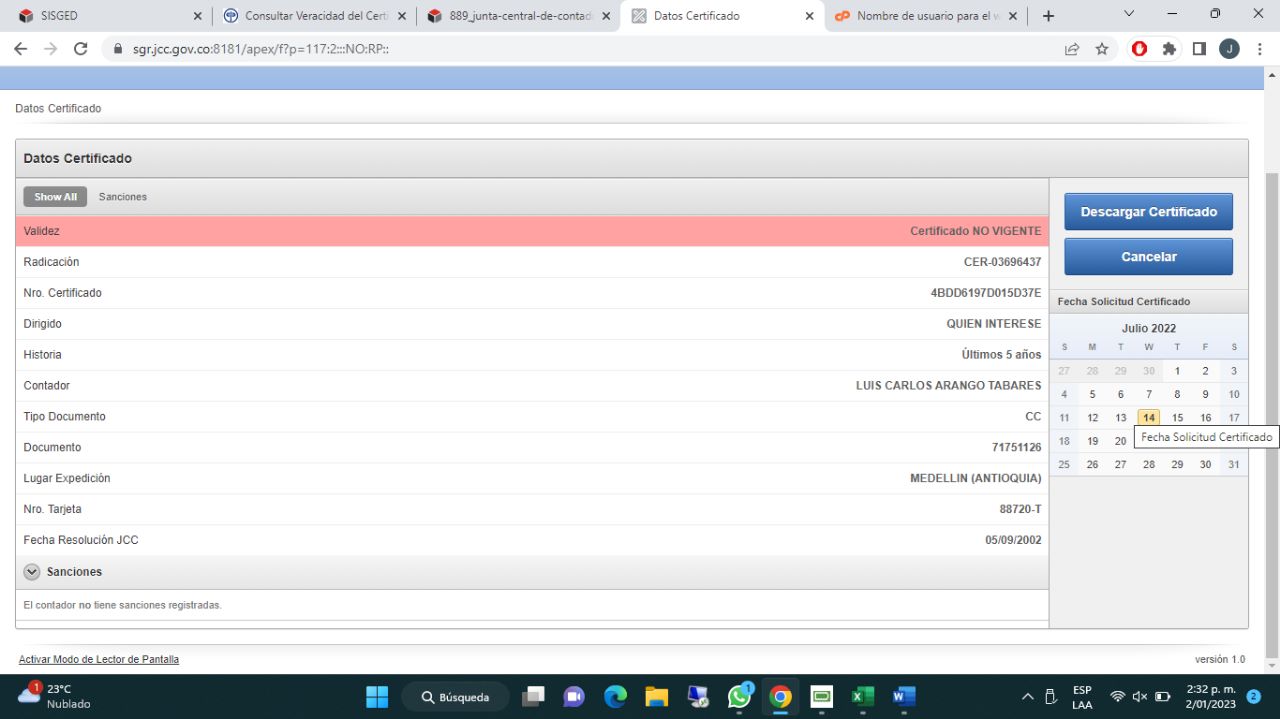Open the browser Extensions puzzle icon

click(x=1169, y=49)
